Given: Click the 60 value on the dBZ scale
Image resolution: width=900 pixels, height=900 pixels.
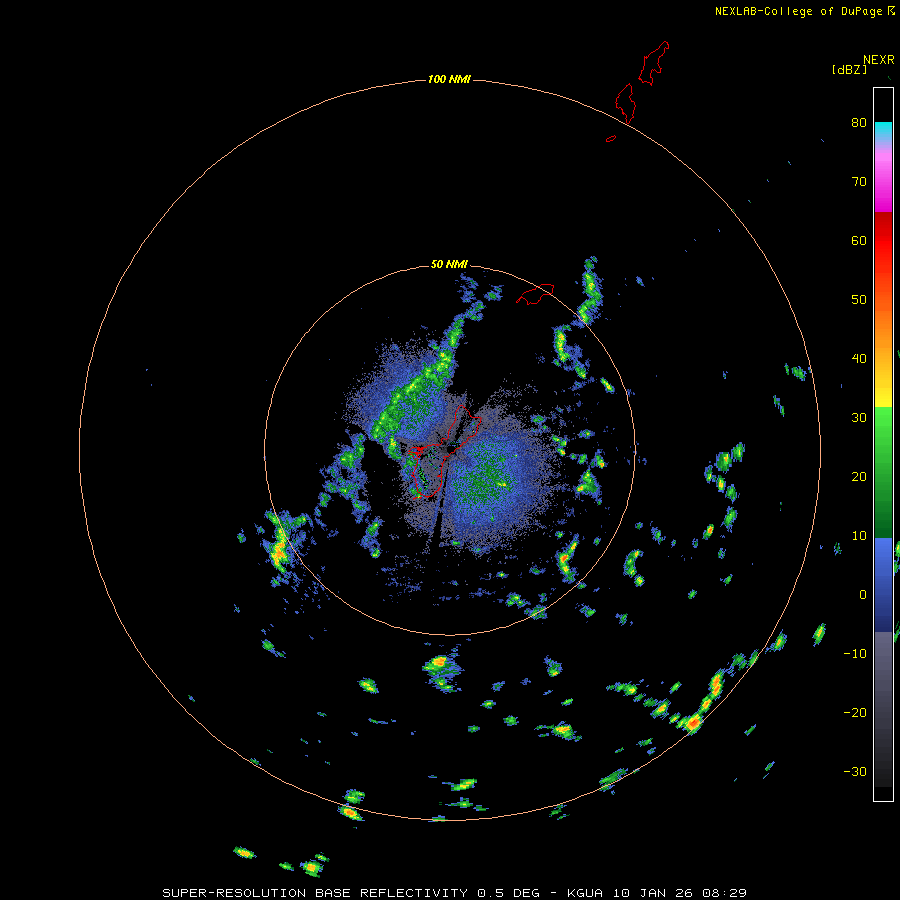Looking at the screenshot, I should pyautogui.click(x=859, y=240).
